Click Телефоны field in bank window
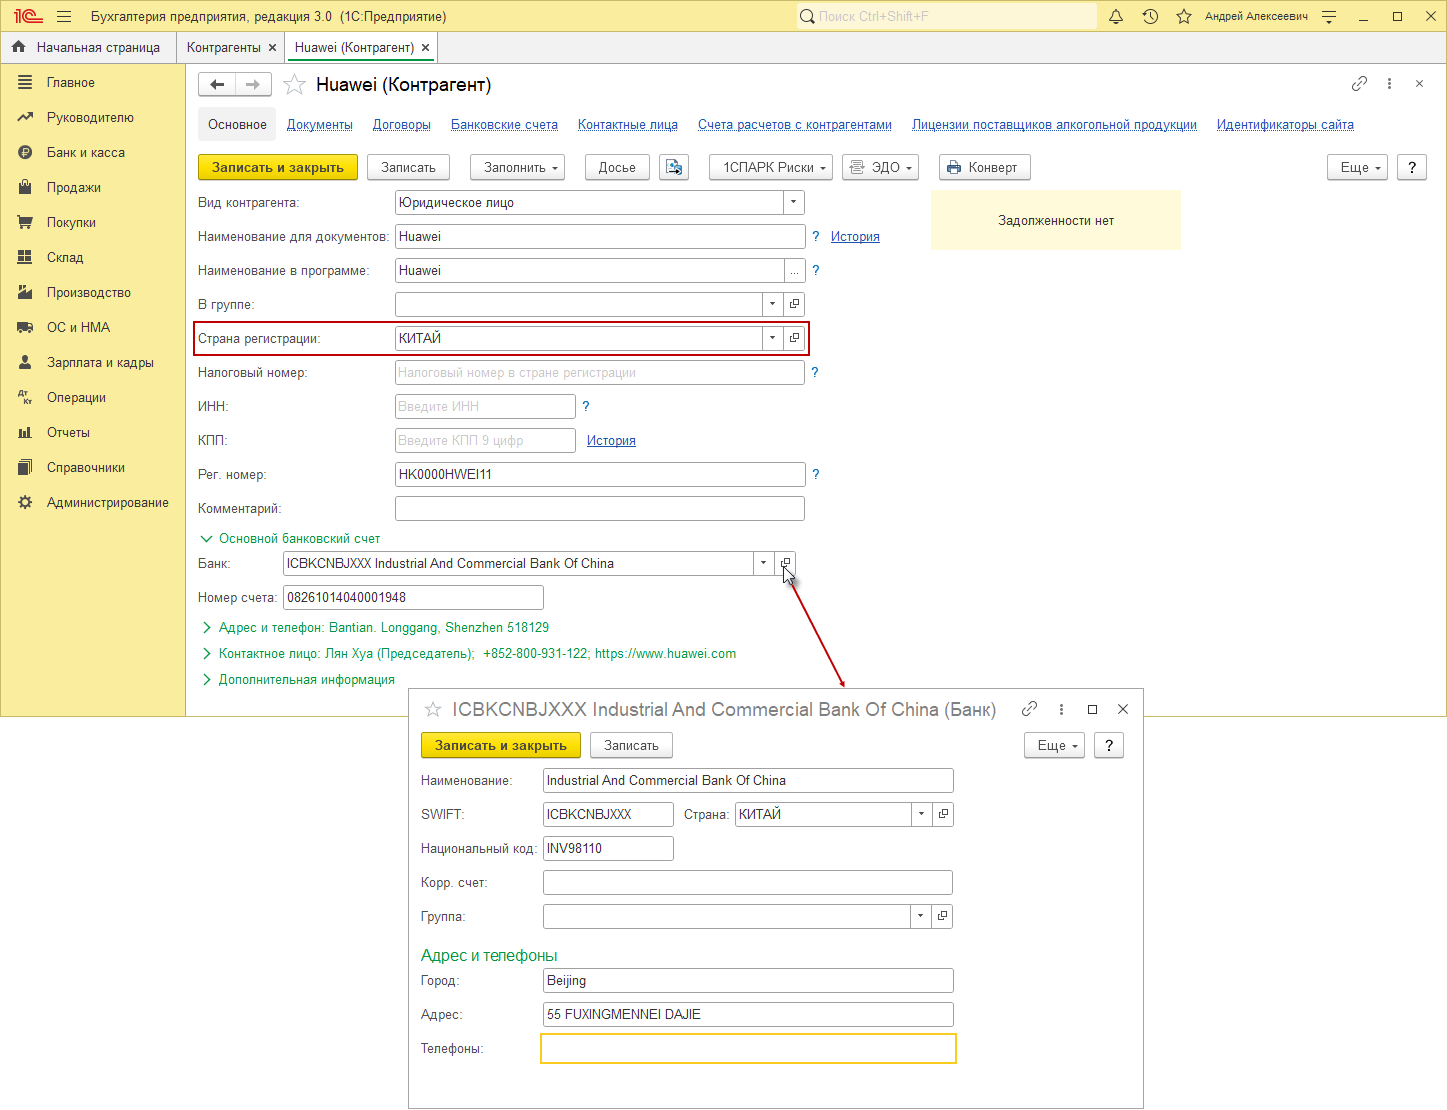The height and width of the screenshot is (1110, 1447). click(x=748, y=1048)
